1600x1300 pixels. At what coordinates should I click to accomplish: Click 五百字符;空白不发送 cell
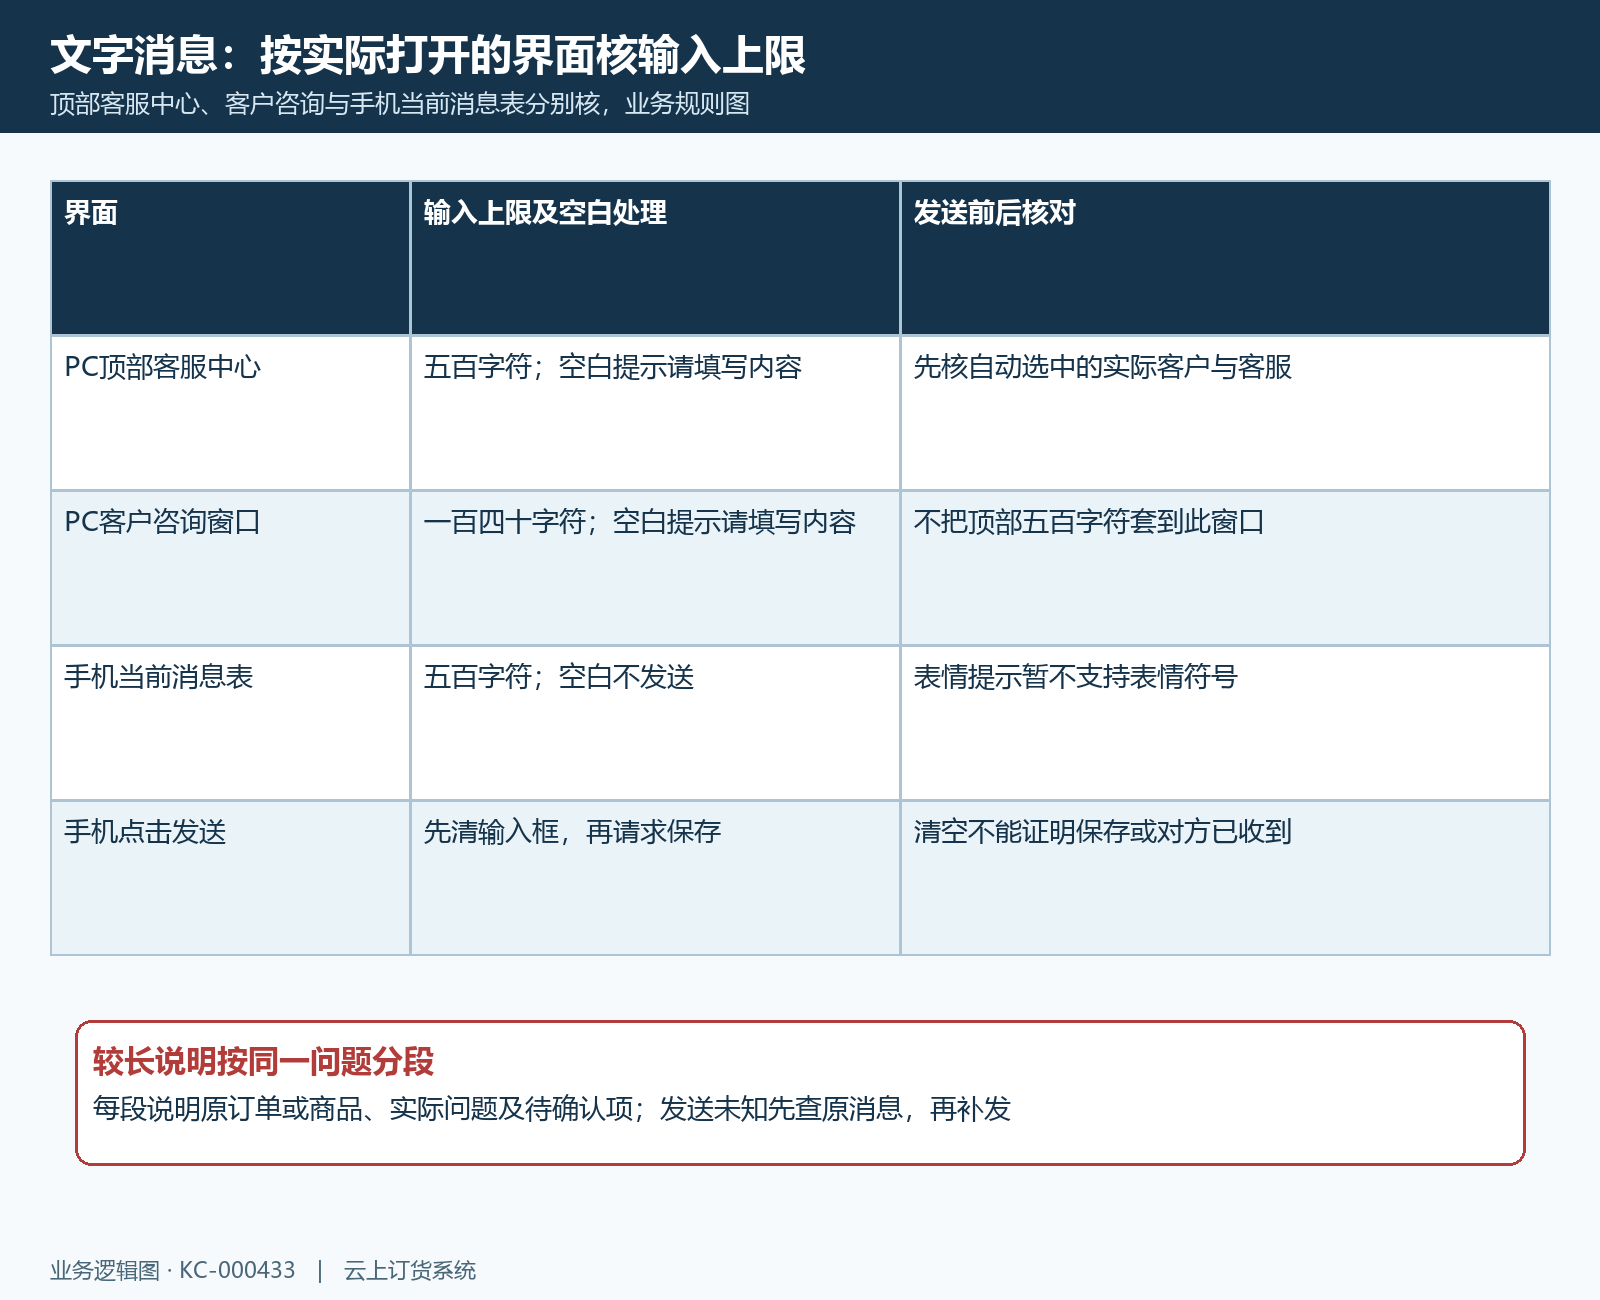[655, 723]
